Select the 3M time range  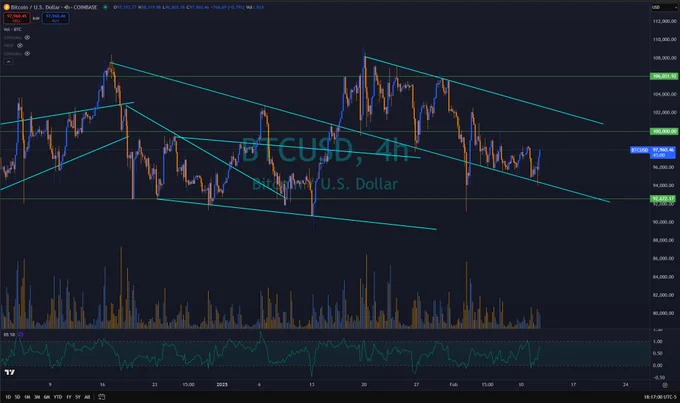[x=37, y=397]
